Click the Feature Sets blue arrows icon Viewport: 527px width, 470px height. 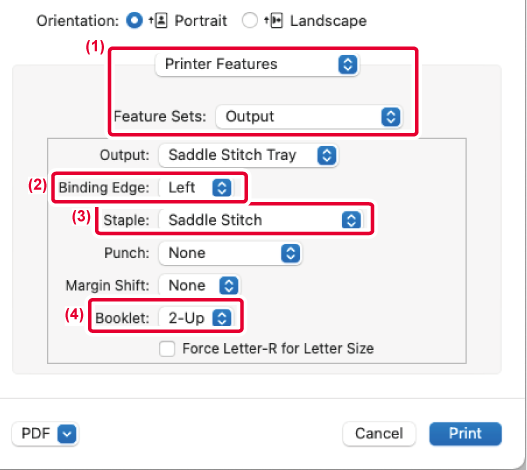(391, 117)
